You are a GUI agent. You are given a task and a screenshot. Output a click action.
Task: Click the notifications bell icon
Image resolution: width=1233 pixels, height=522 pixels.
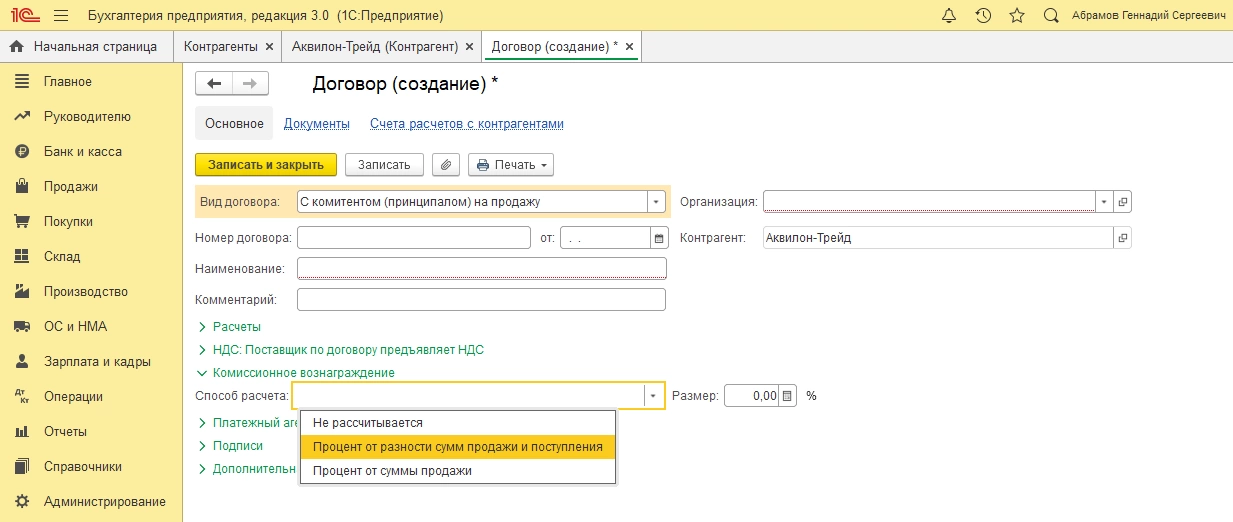point(949,16)
